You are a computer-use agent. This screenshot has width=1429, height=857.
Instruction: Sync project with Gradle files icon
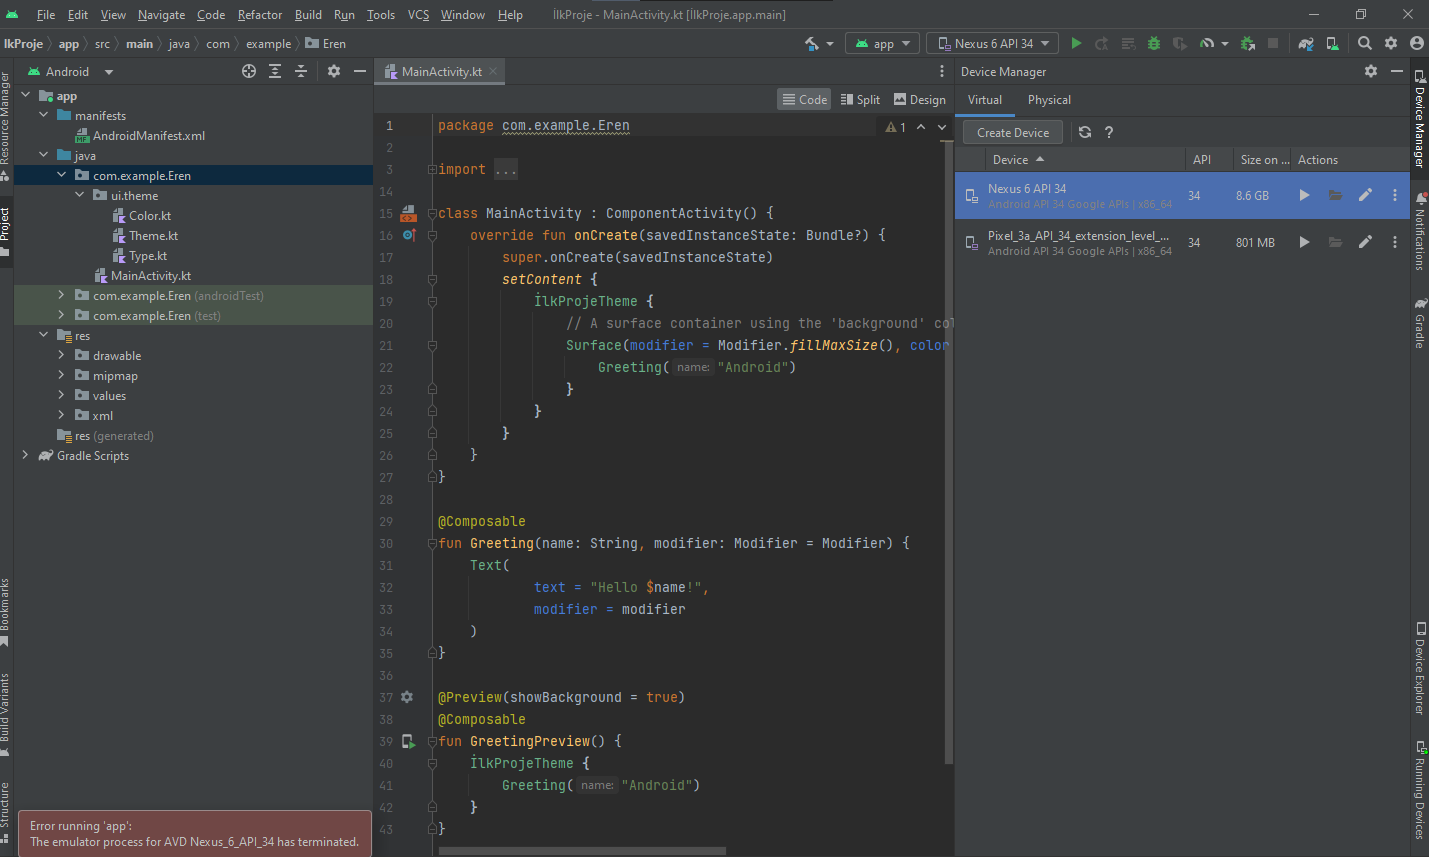(1306, 43)
